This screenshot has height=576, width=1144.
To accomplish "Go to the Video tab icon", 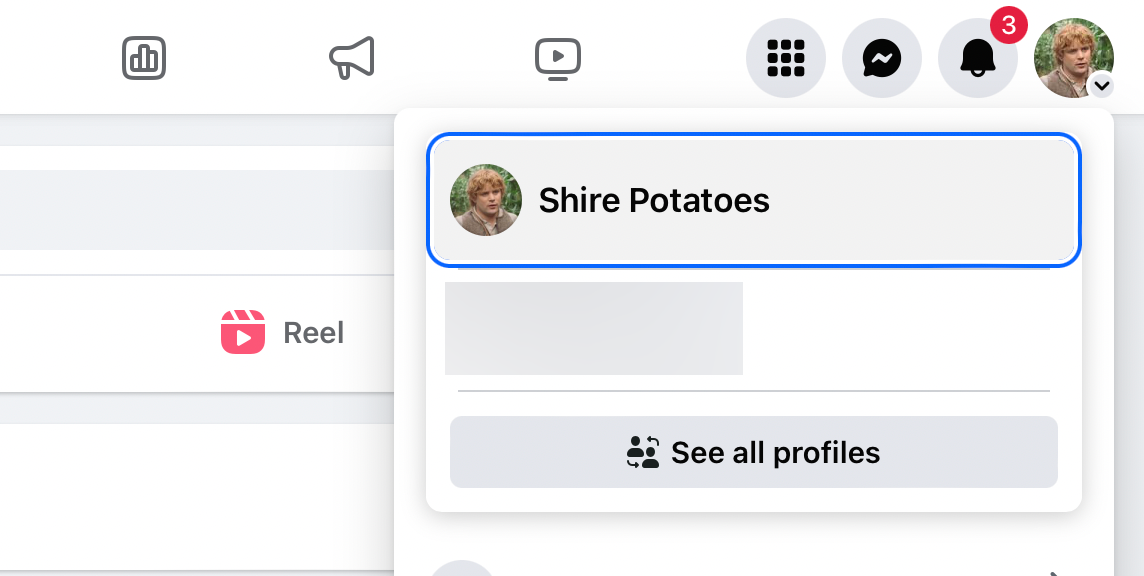I will [557, 58].
